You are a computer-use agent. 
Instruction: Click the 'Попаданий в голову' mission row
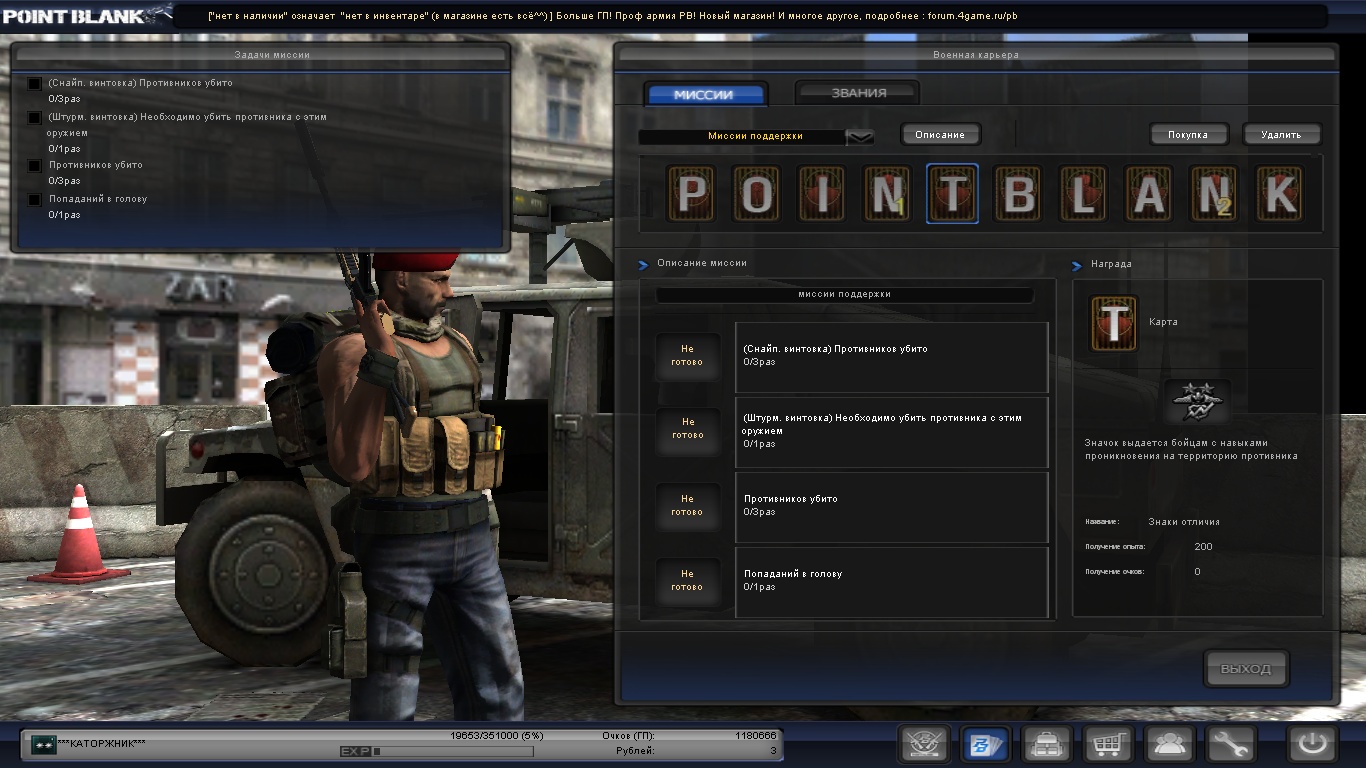(892, 582)
